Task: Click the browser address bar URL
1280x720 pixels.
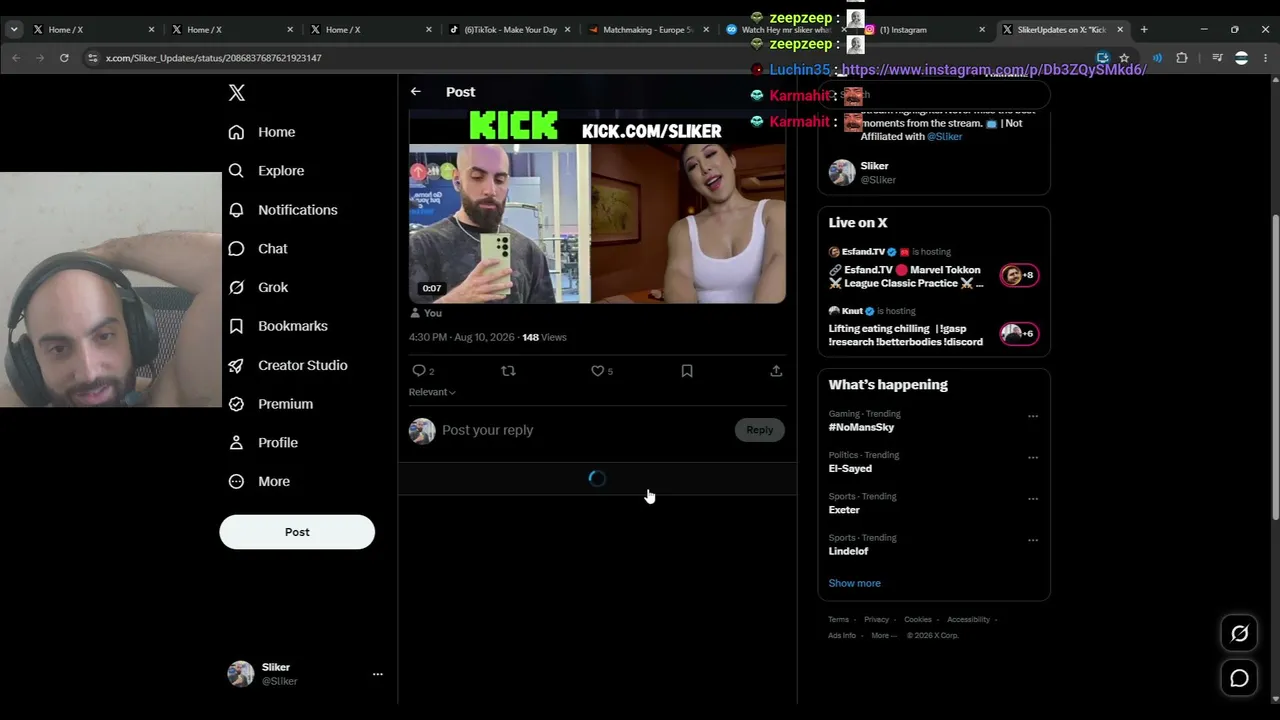Action: 213,58
